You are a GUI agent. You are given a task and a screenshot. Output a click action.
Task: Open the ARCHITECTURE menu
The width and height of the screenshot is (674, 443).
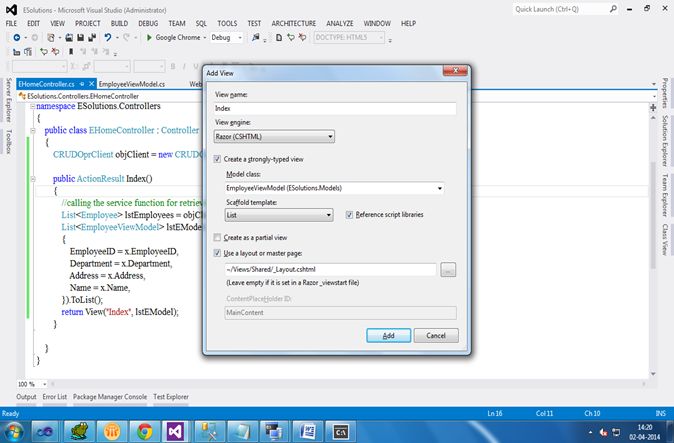(294, 24)
